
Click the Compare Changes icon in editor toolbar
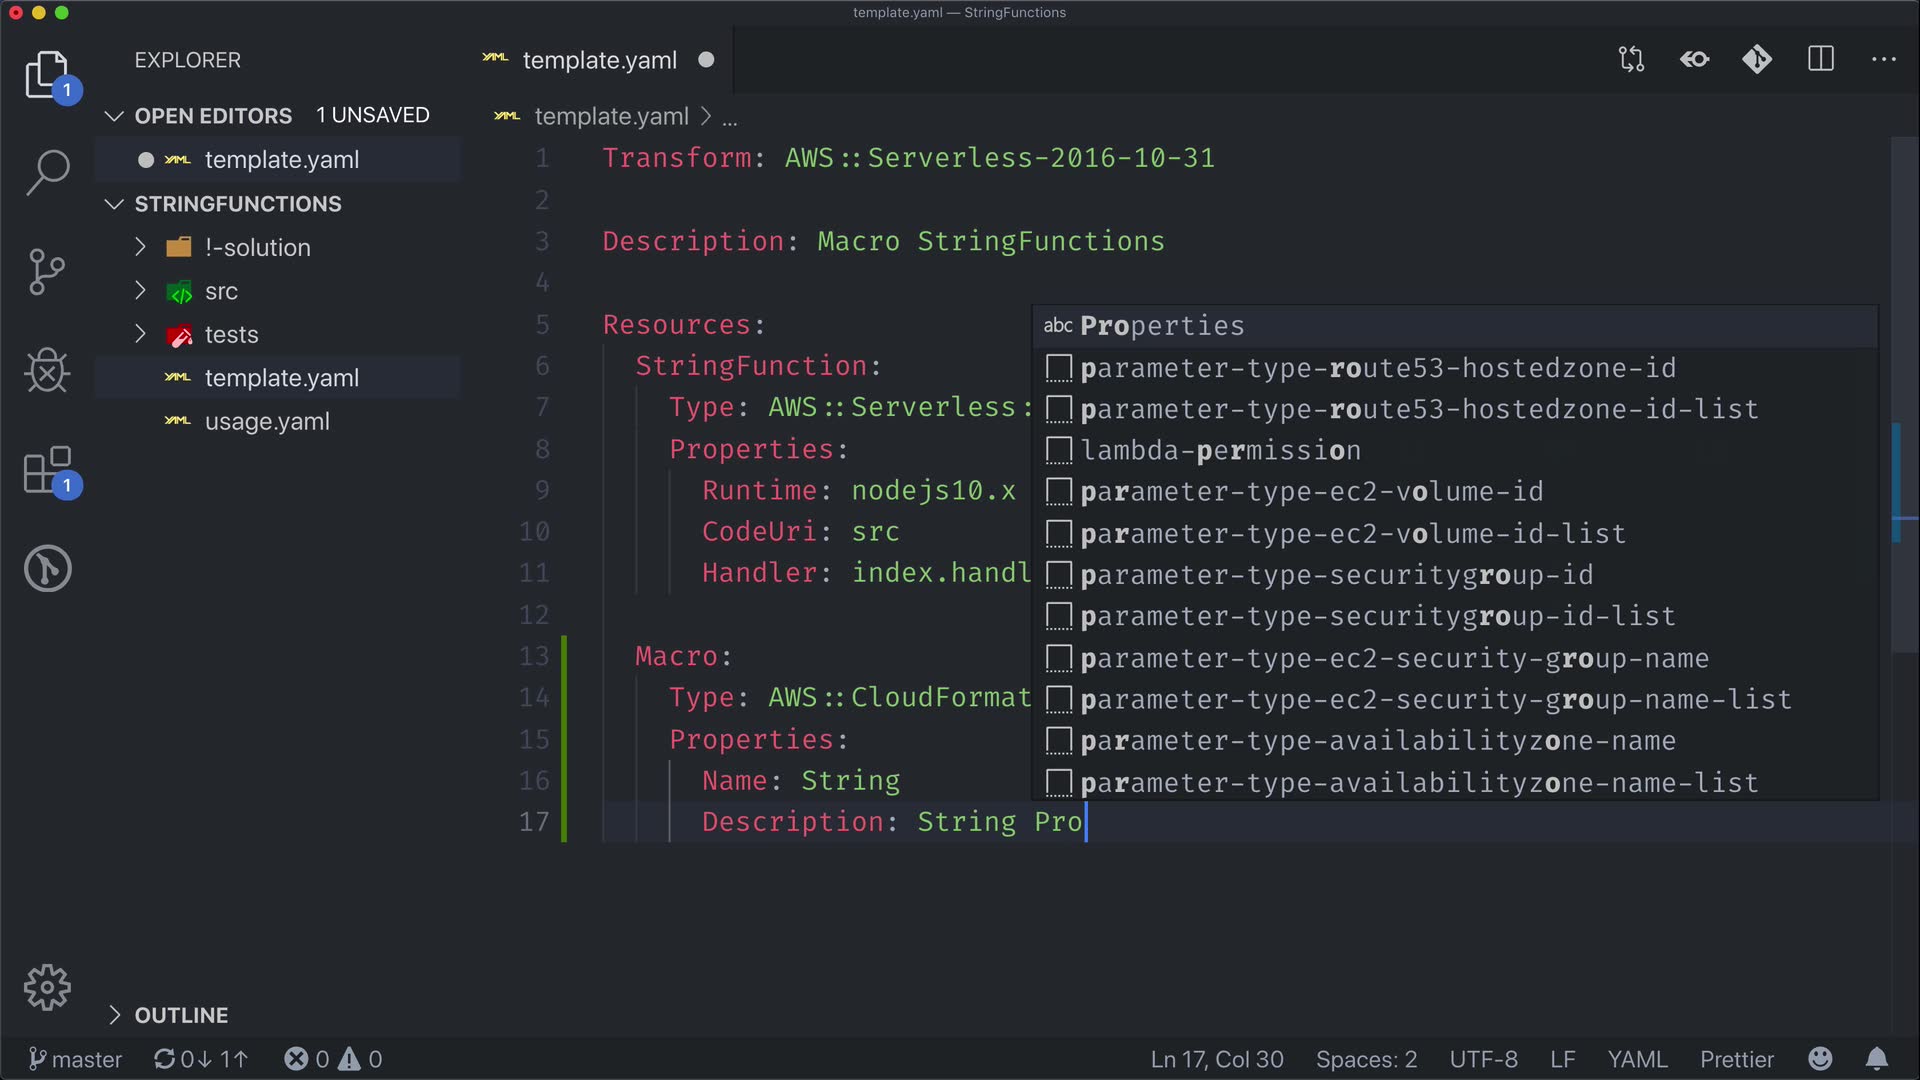pyautogui.click(x=1631, y=60)
